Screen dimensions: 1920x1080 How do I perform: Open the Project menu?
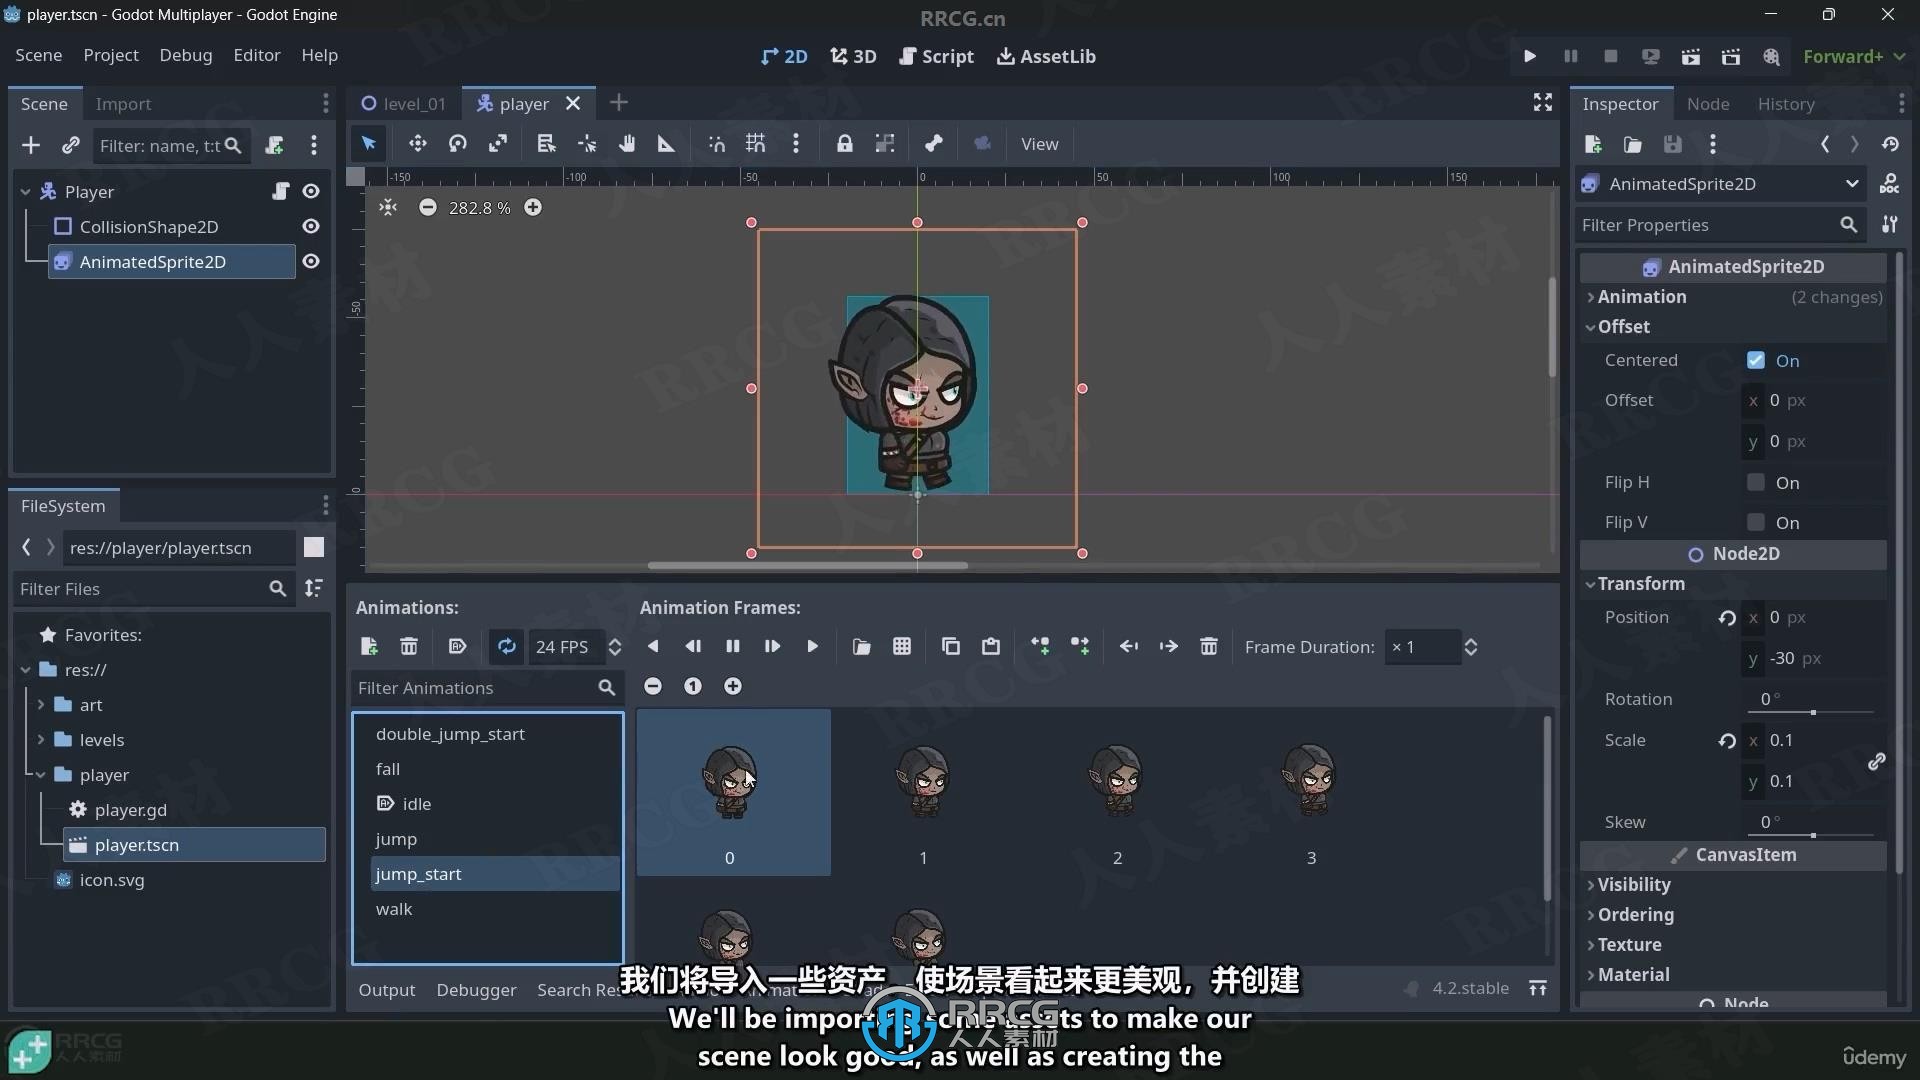(x=111, y=55)
